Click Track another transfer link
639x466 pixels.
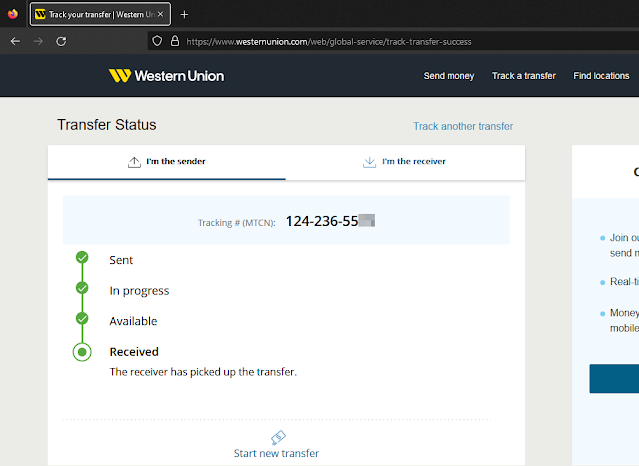[463, 126]
